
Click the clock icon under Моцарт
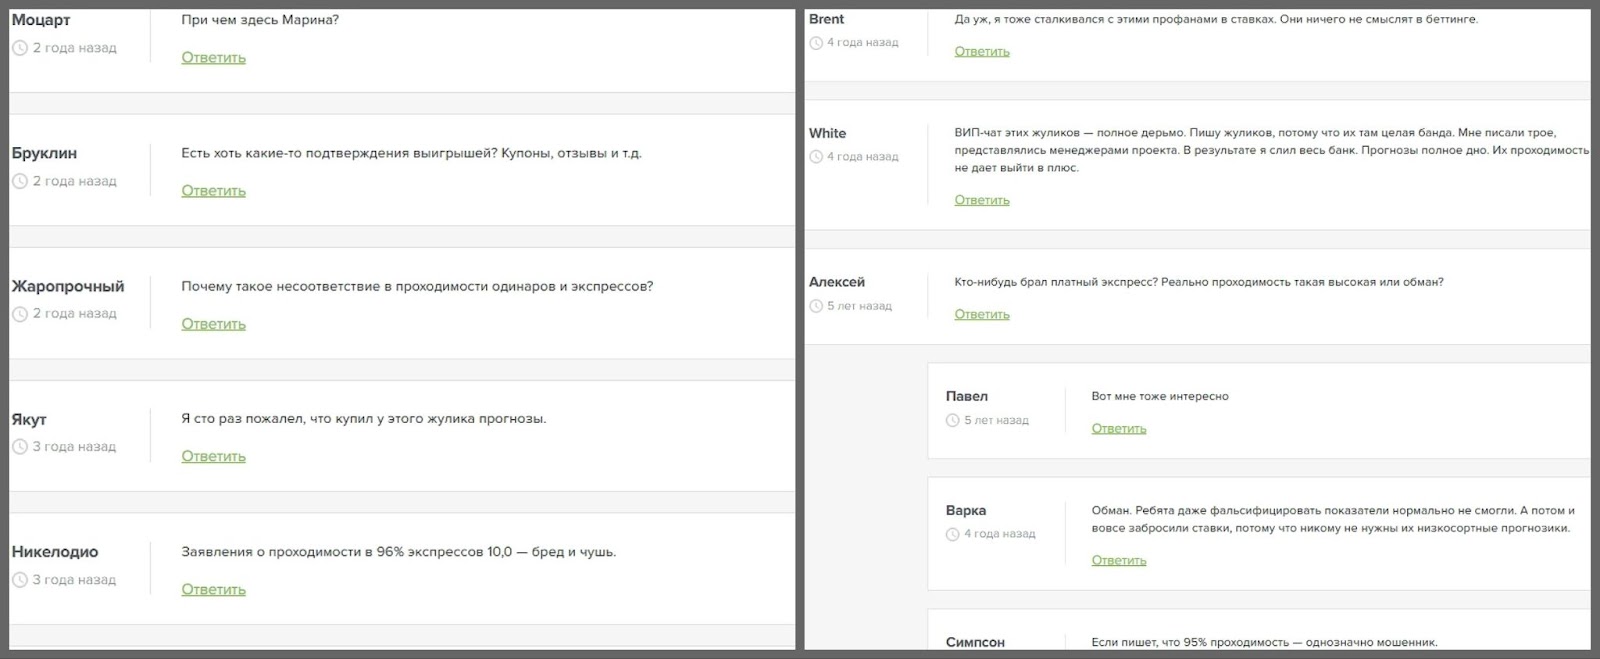coord(20,48)
